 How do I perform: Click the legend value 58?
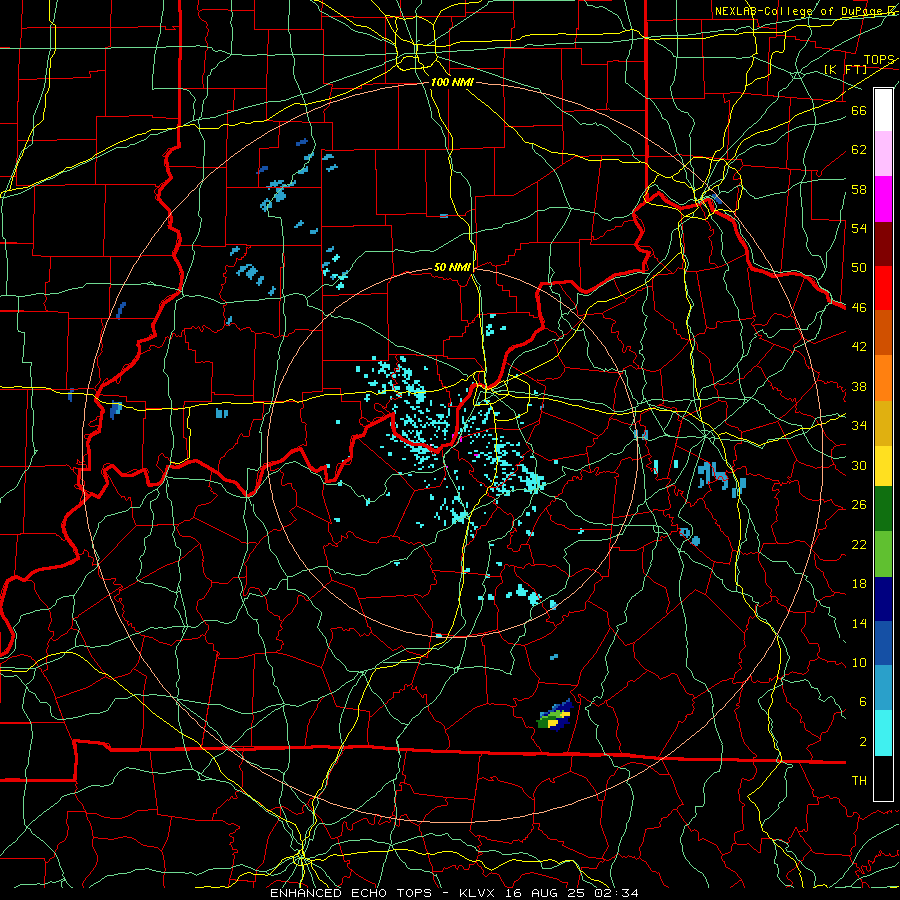click(859, 189)
